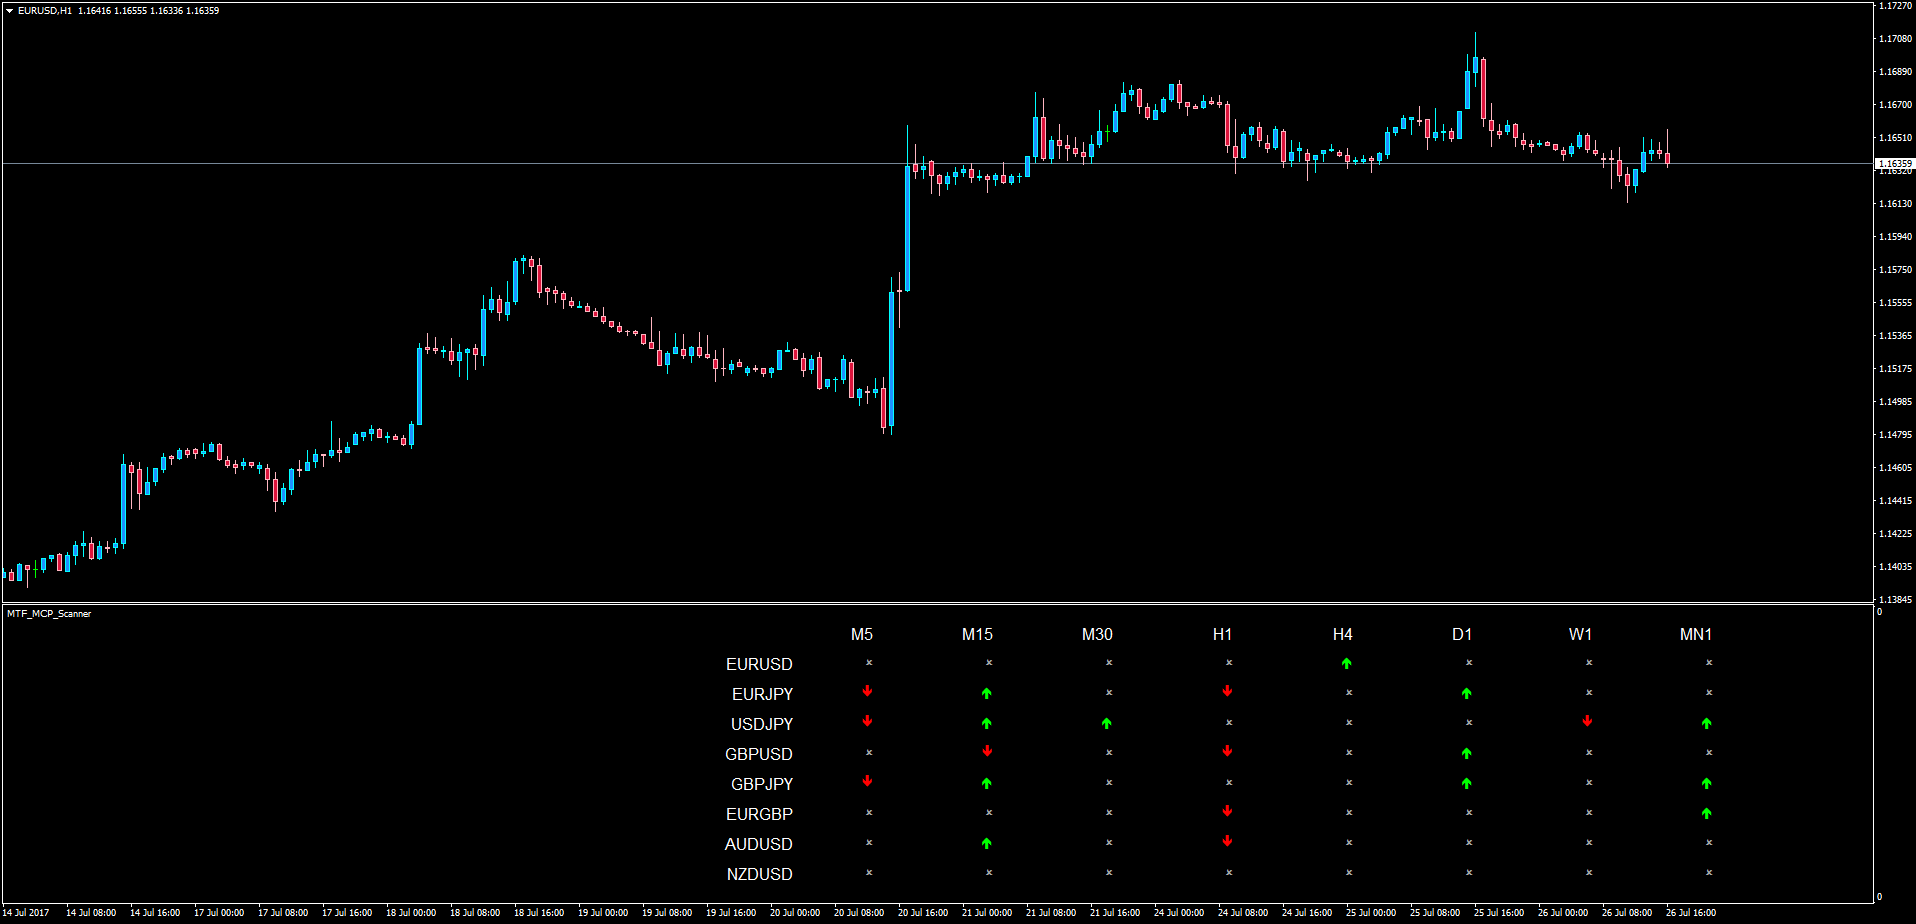
Task: Click the 20 Jul 16:00 time axis label
Action: (923, 912)
